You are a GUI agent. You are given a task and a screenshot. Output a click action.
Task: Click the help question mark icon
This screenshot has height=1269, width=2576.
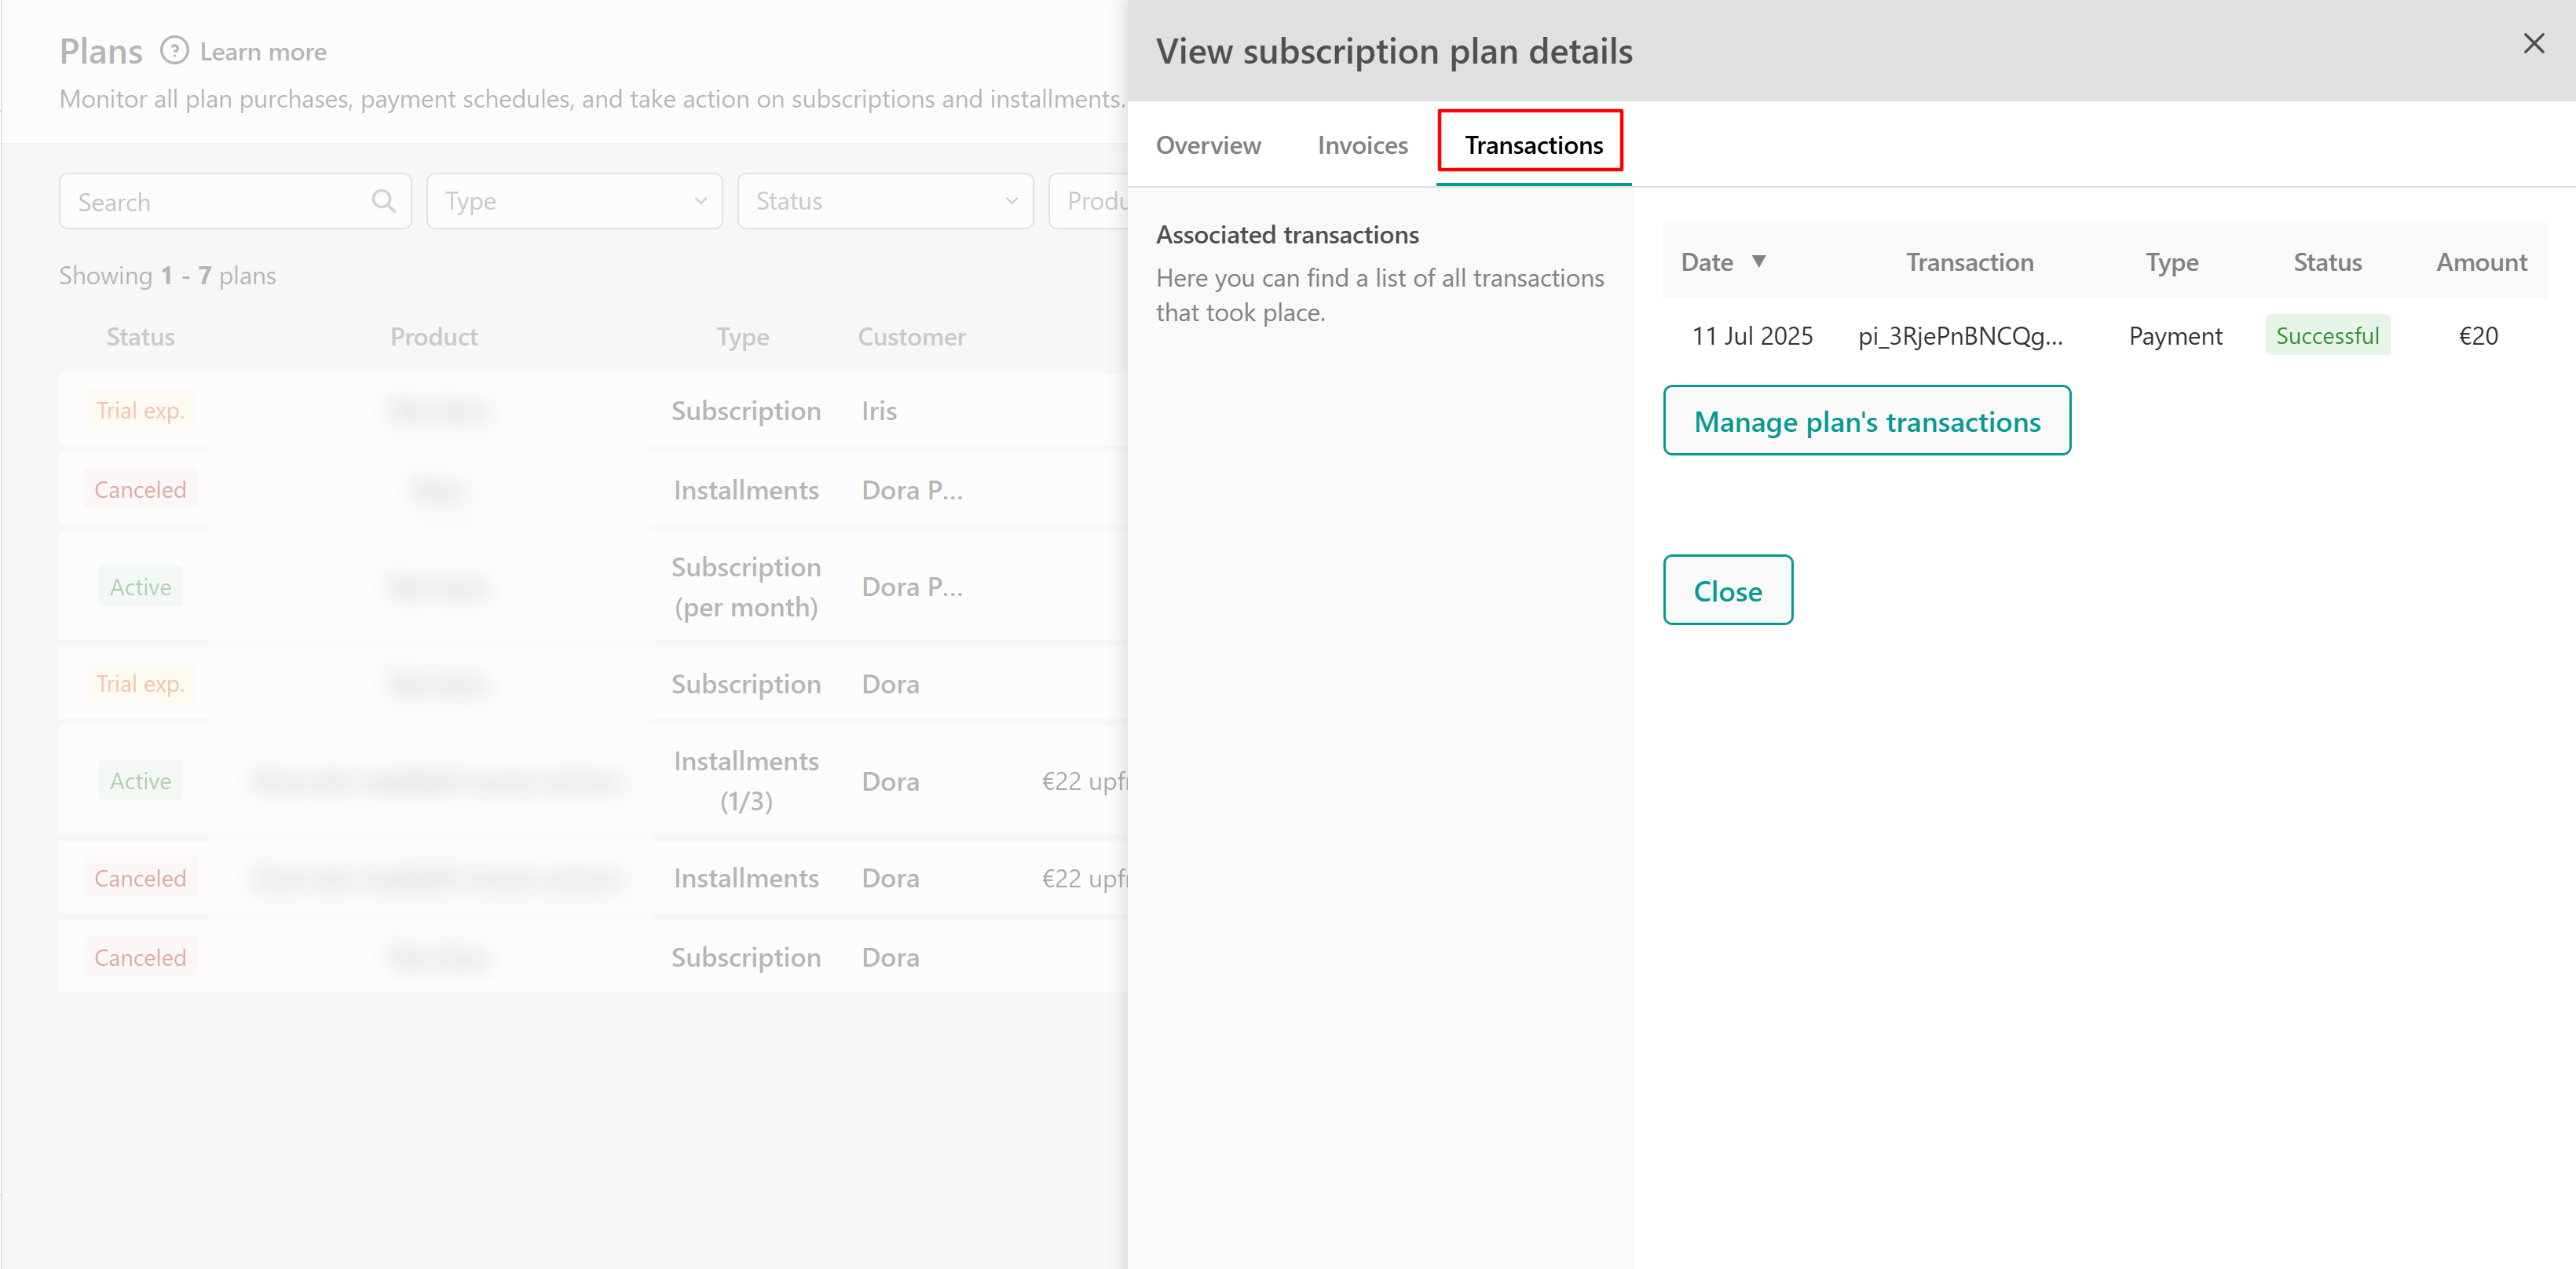click(174, 51)
